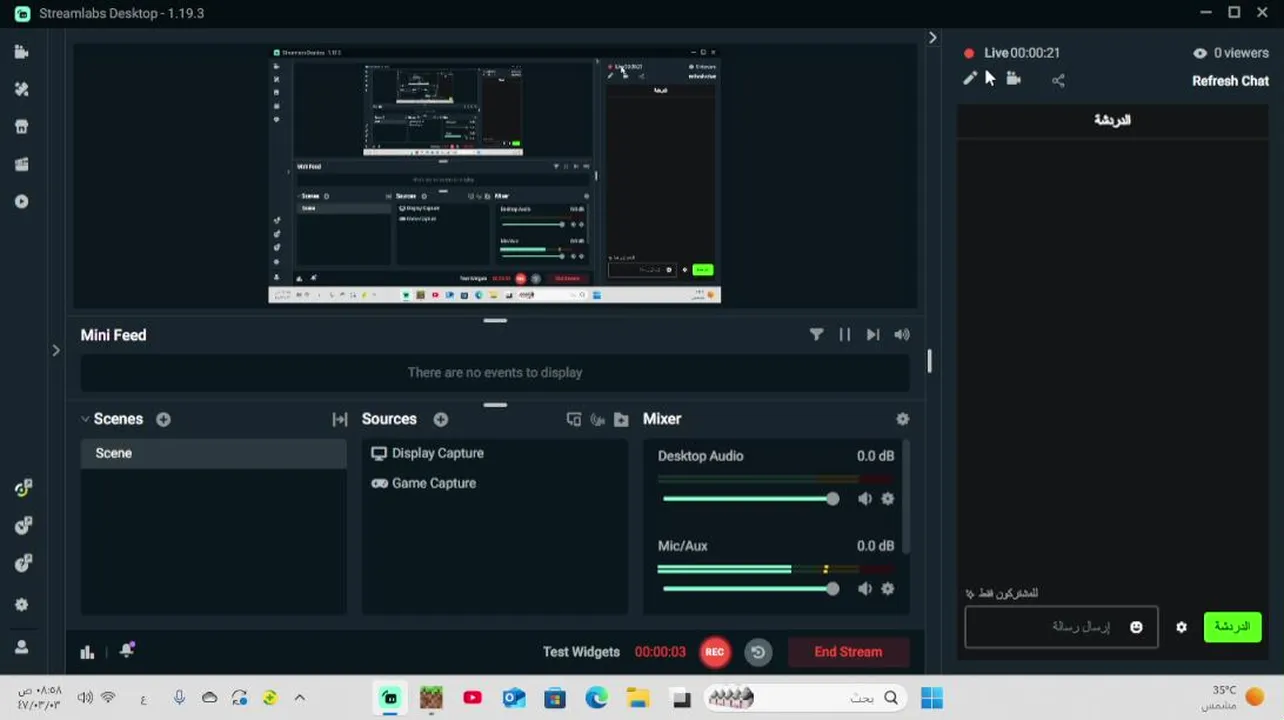Open File Explorer from the taskbar
The image size is (1284, 720).
click(638, 698)
